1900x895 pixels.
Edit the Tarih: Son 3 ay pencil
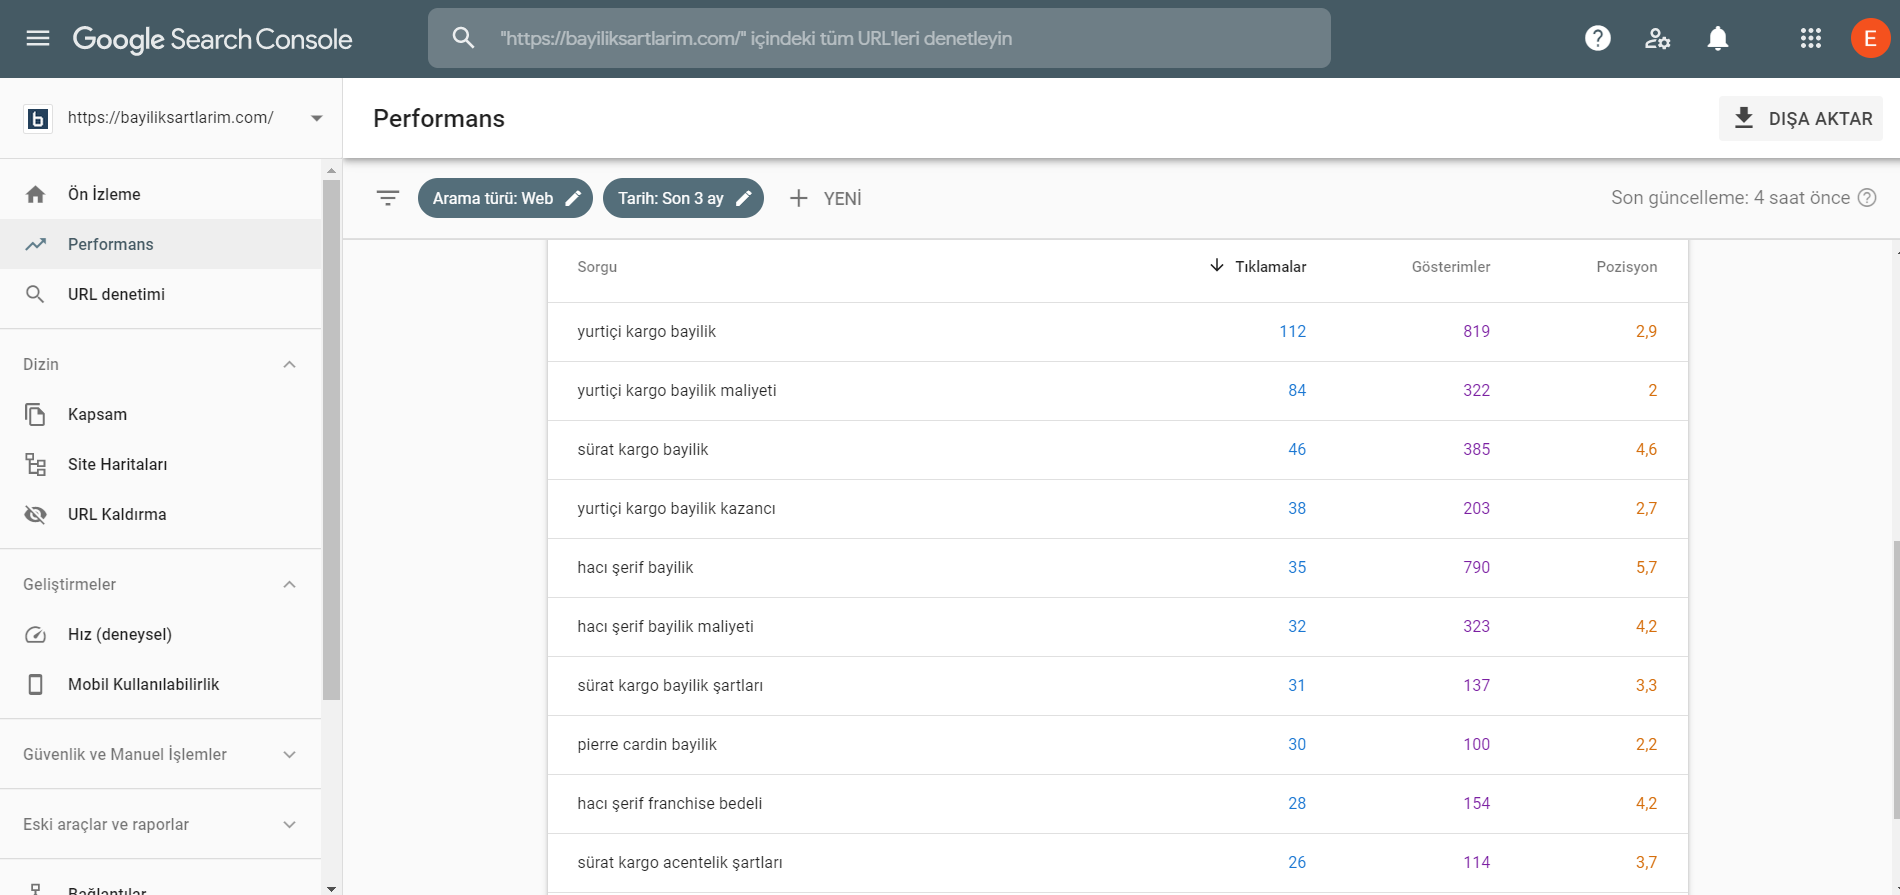744,198
